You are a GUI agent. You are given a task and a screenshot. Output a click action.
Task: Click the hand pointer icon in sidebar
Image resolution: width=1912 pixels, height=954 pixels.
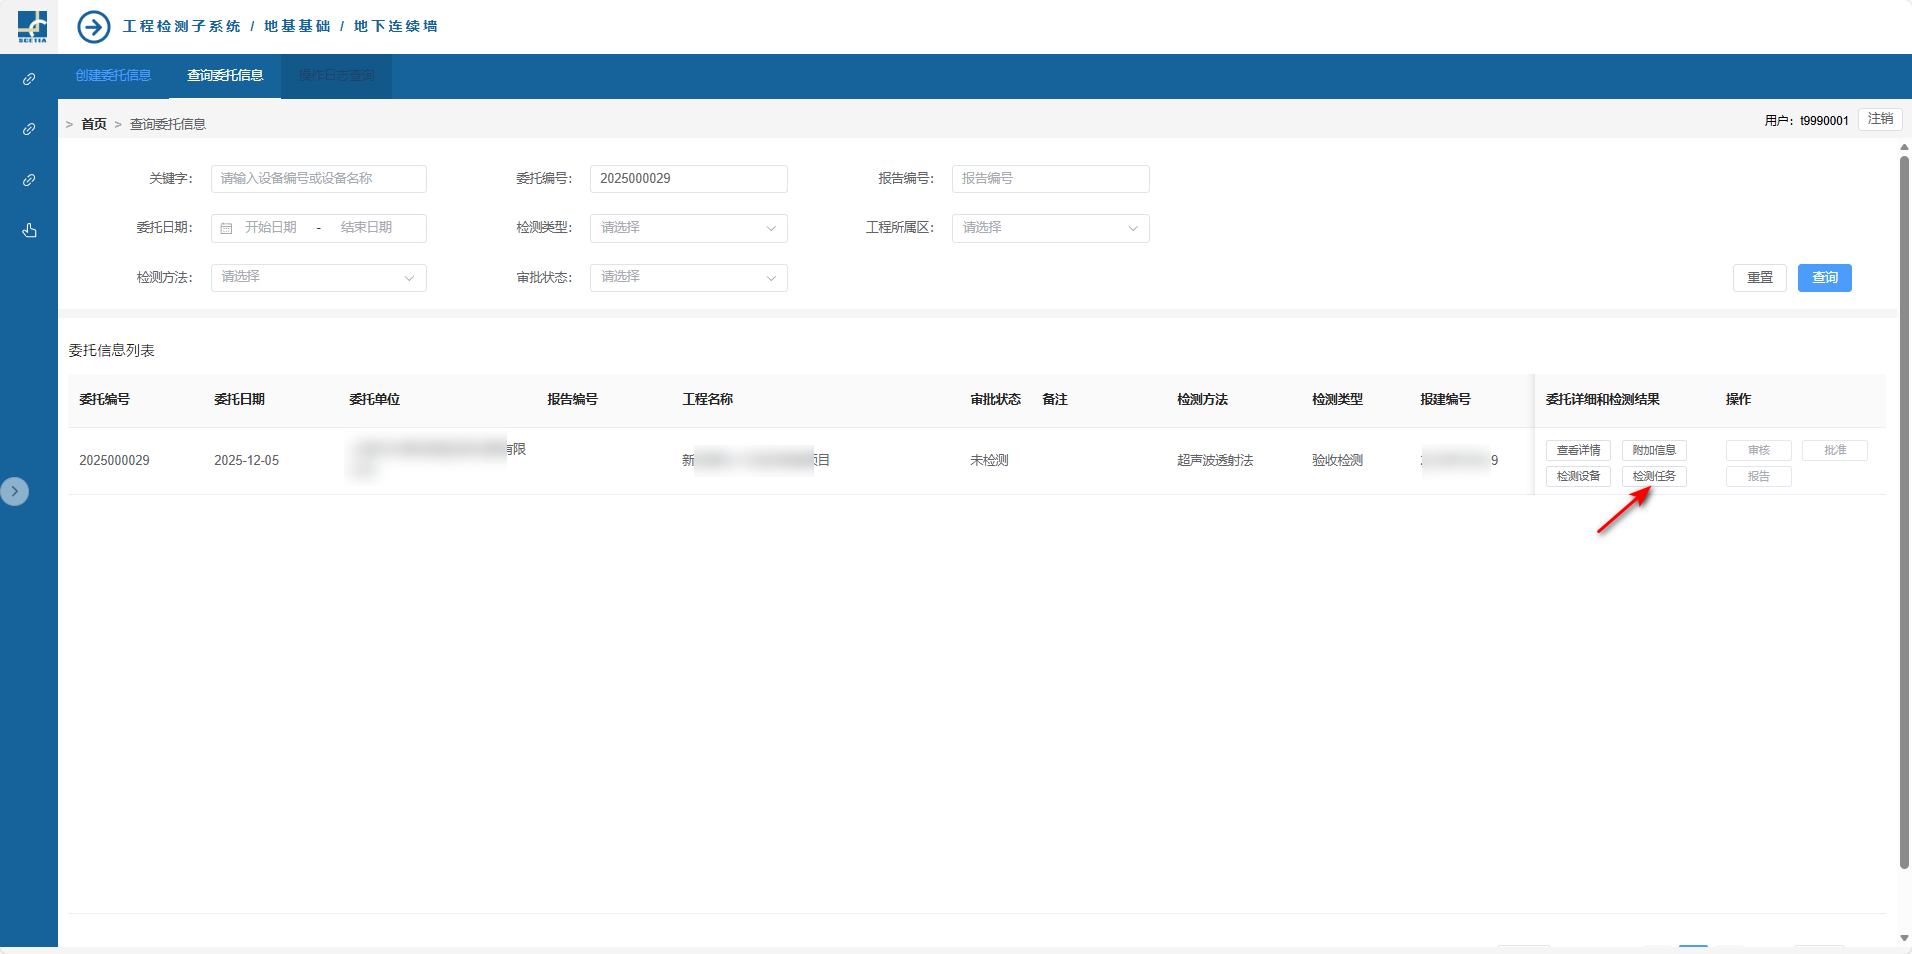click(29, 231)
